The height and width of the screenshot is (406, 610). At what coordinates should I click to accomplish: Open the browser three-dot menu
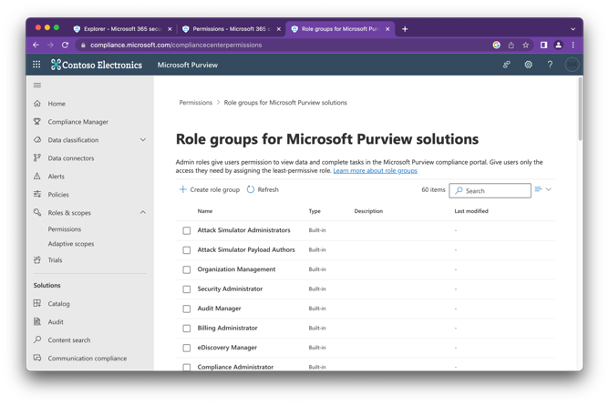(573, 45)
